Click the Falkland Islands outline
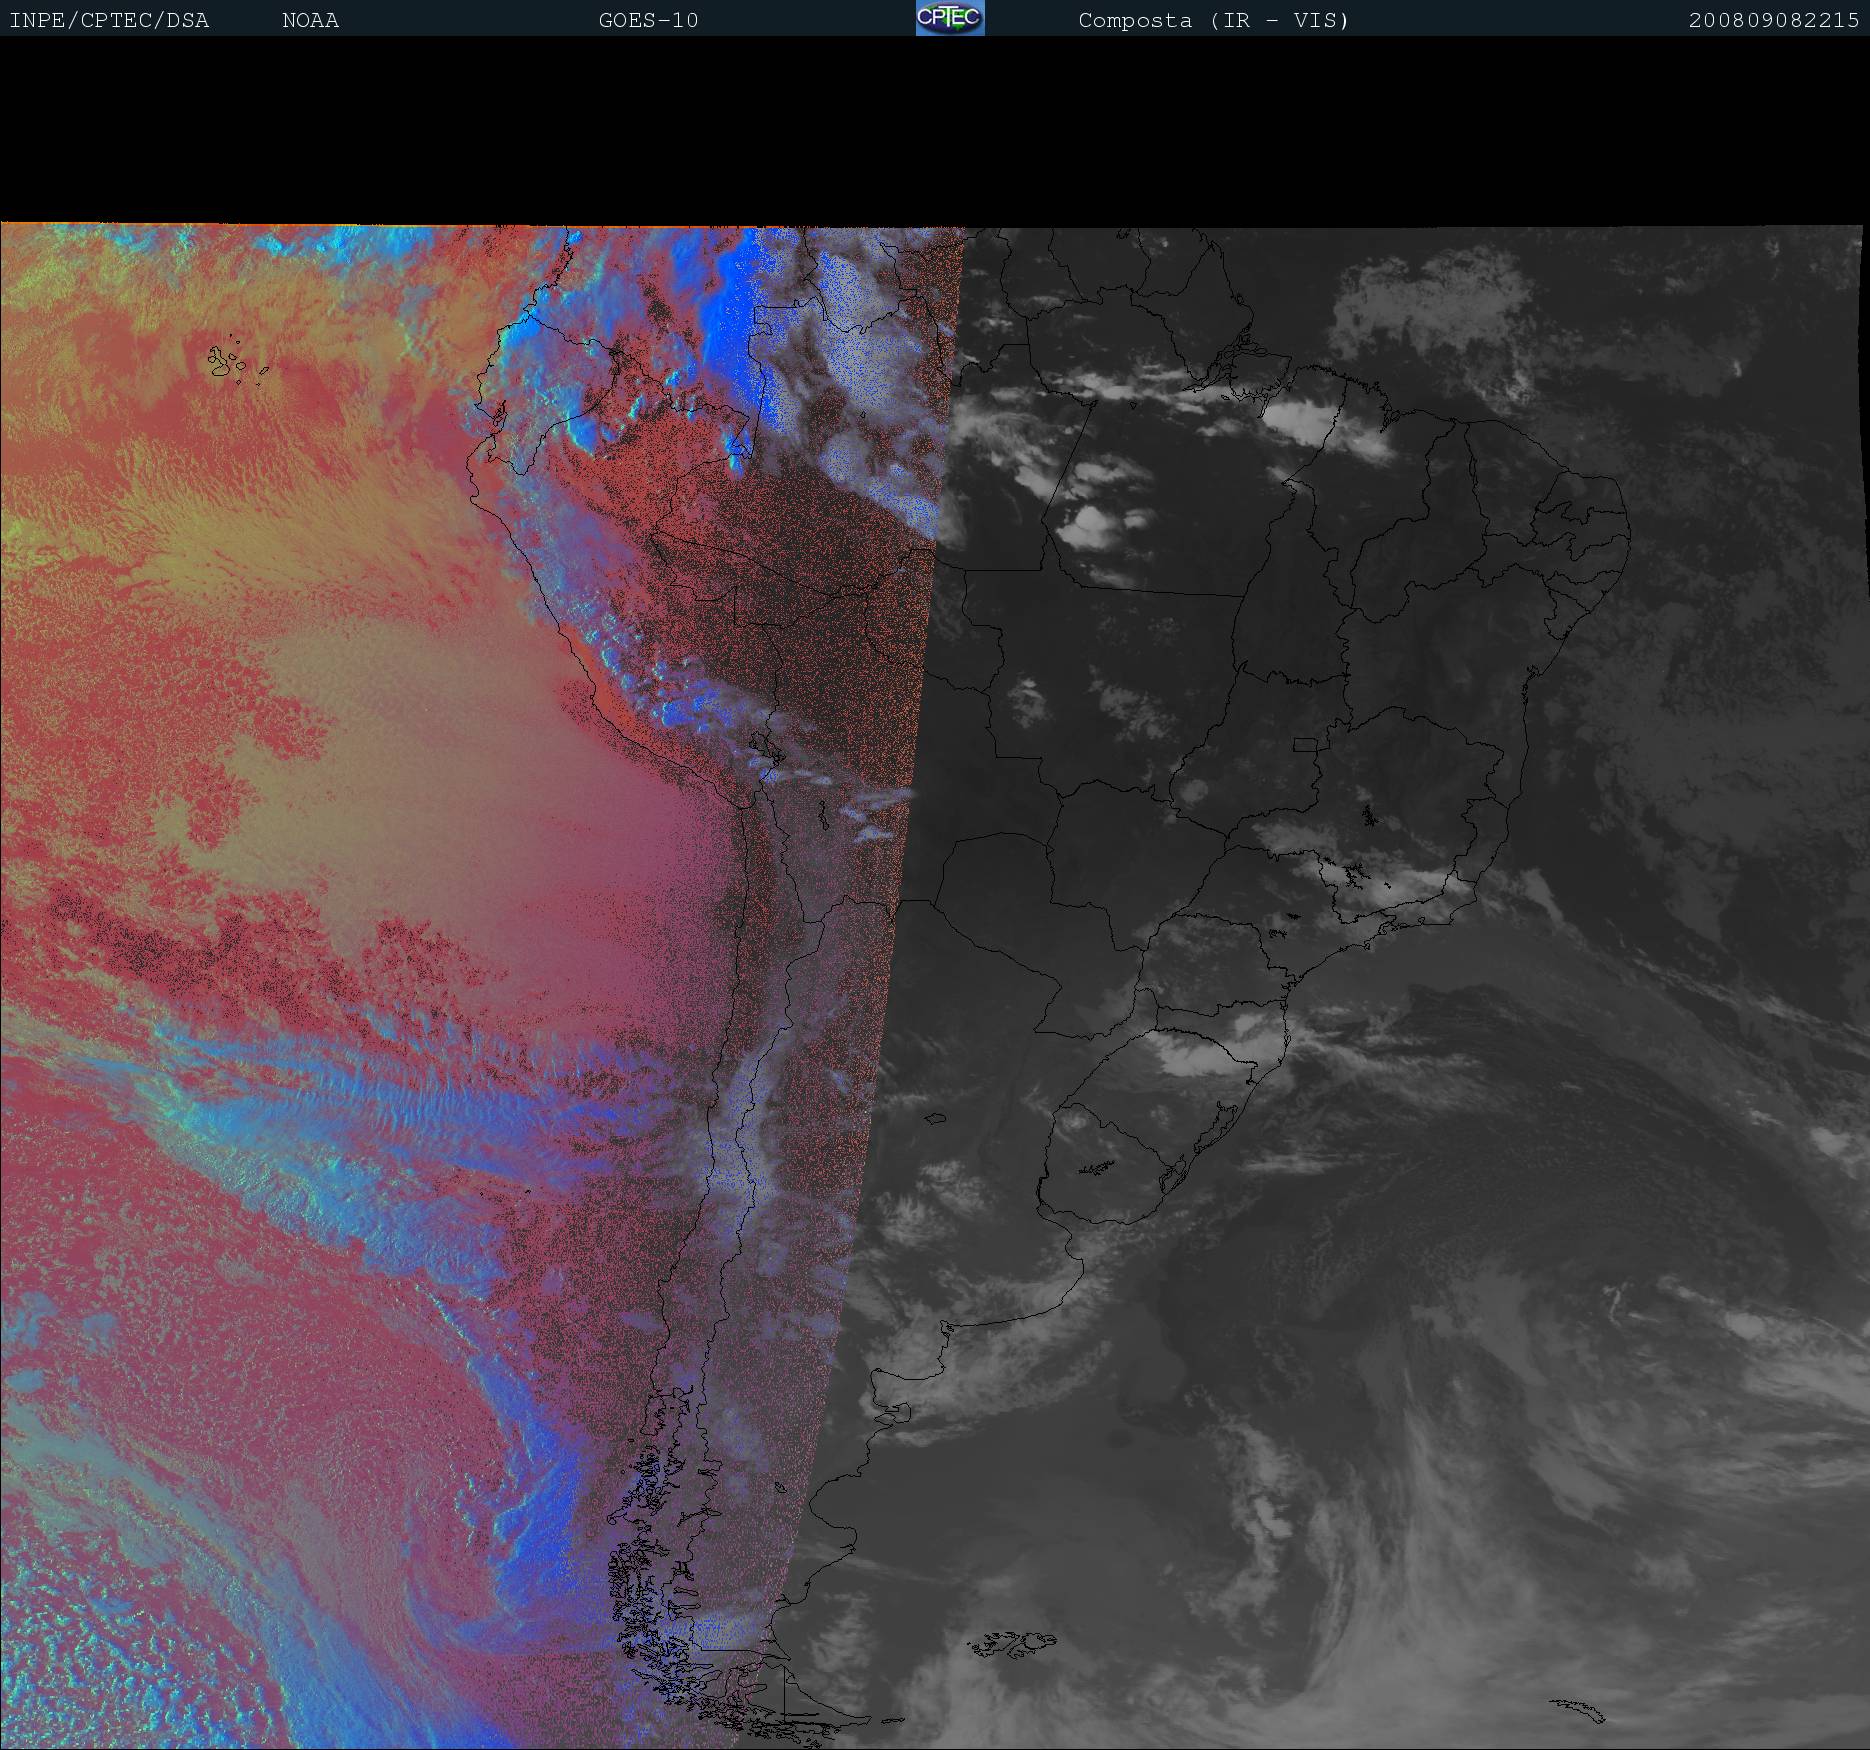 pyautogui.click(x=1012, y=1643)
